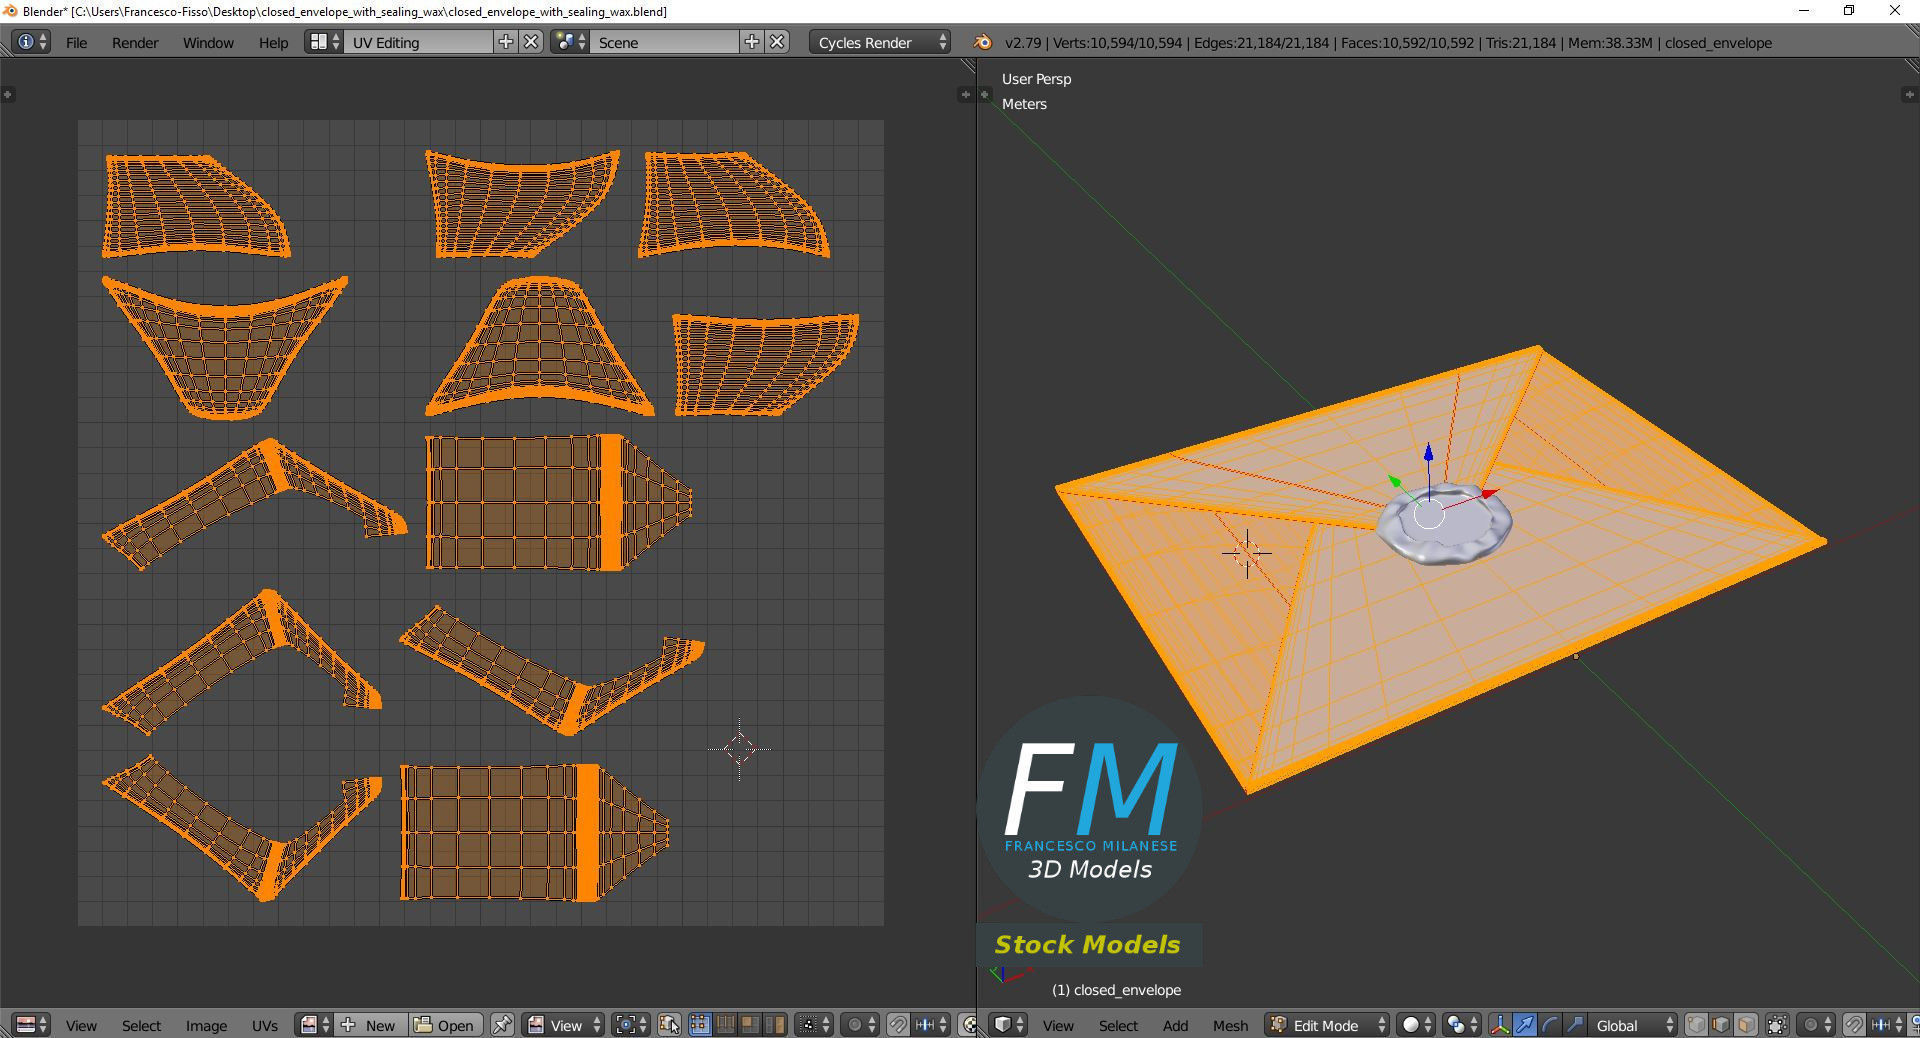Open the UV editor View menu
The width and height of the screenshot is (1920, 1038).
tap(81, 1025)
